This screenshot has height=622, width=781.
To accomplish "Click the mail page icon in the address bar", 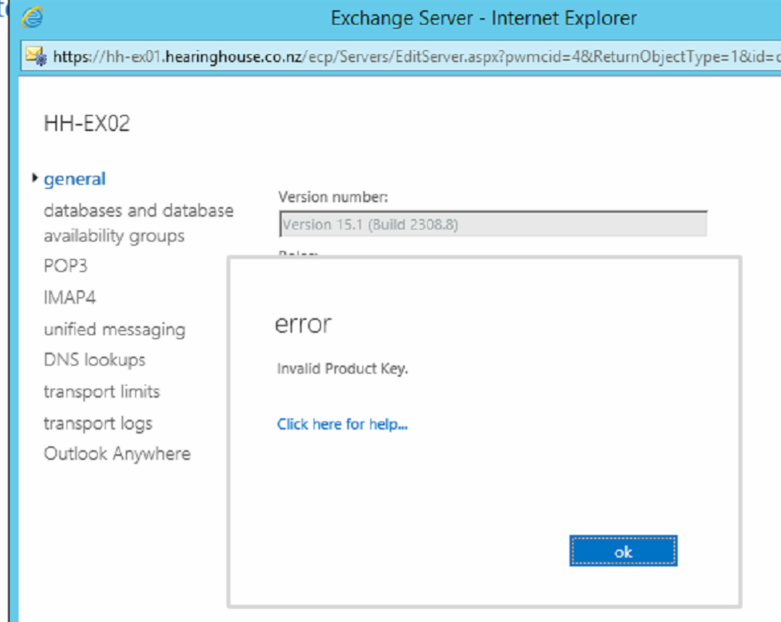I will (x=36, y=56).
